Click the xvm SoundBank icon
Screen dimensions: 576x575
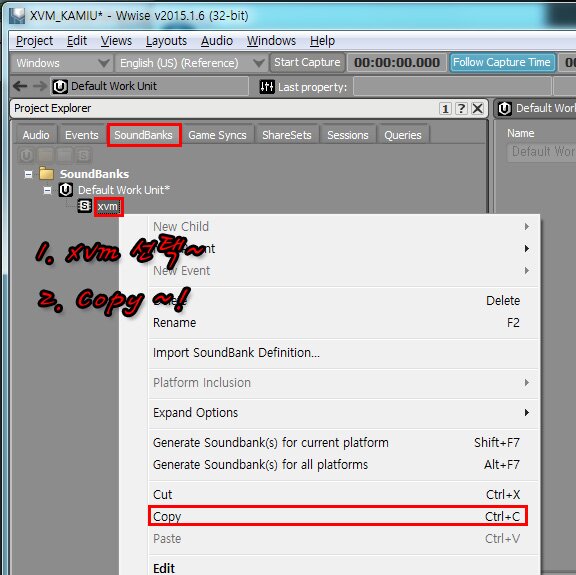84,206
